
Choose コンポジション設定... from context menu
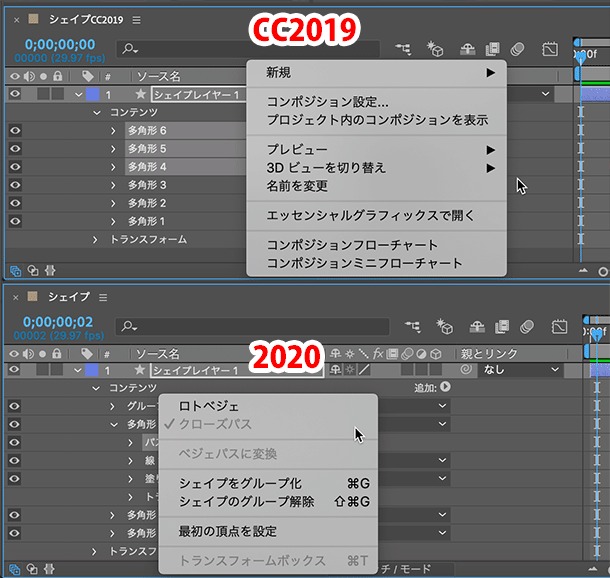pos(376,102)
